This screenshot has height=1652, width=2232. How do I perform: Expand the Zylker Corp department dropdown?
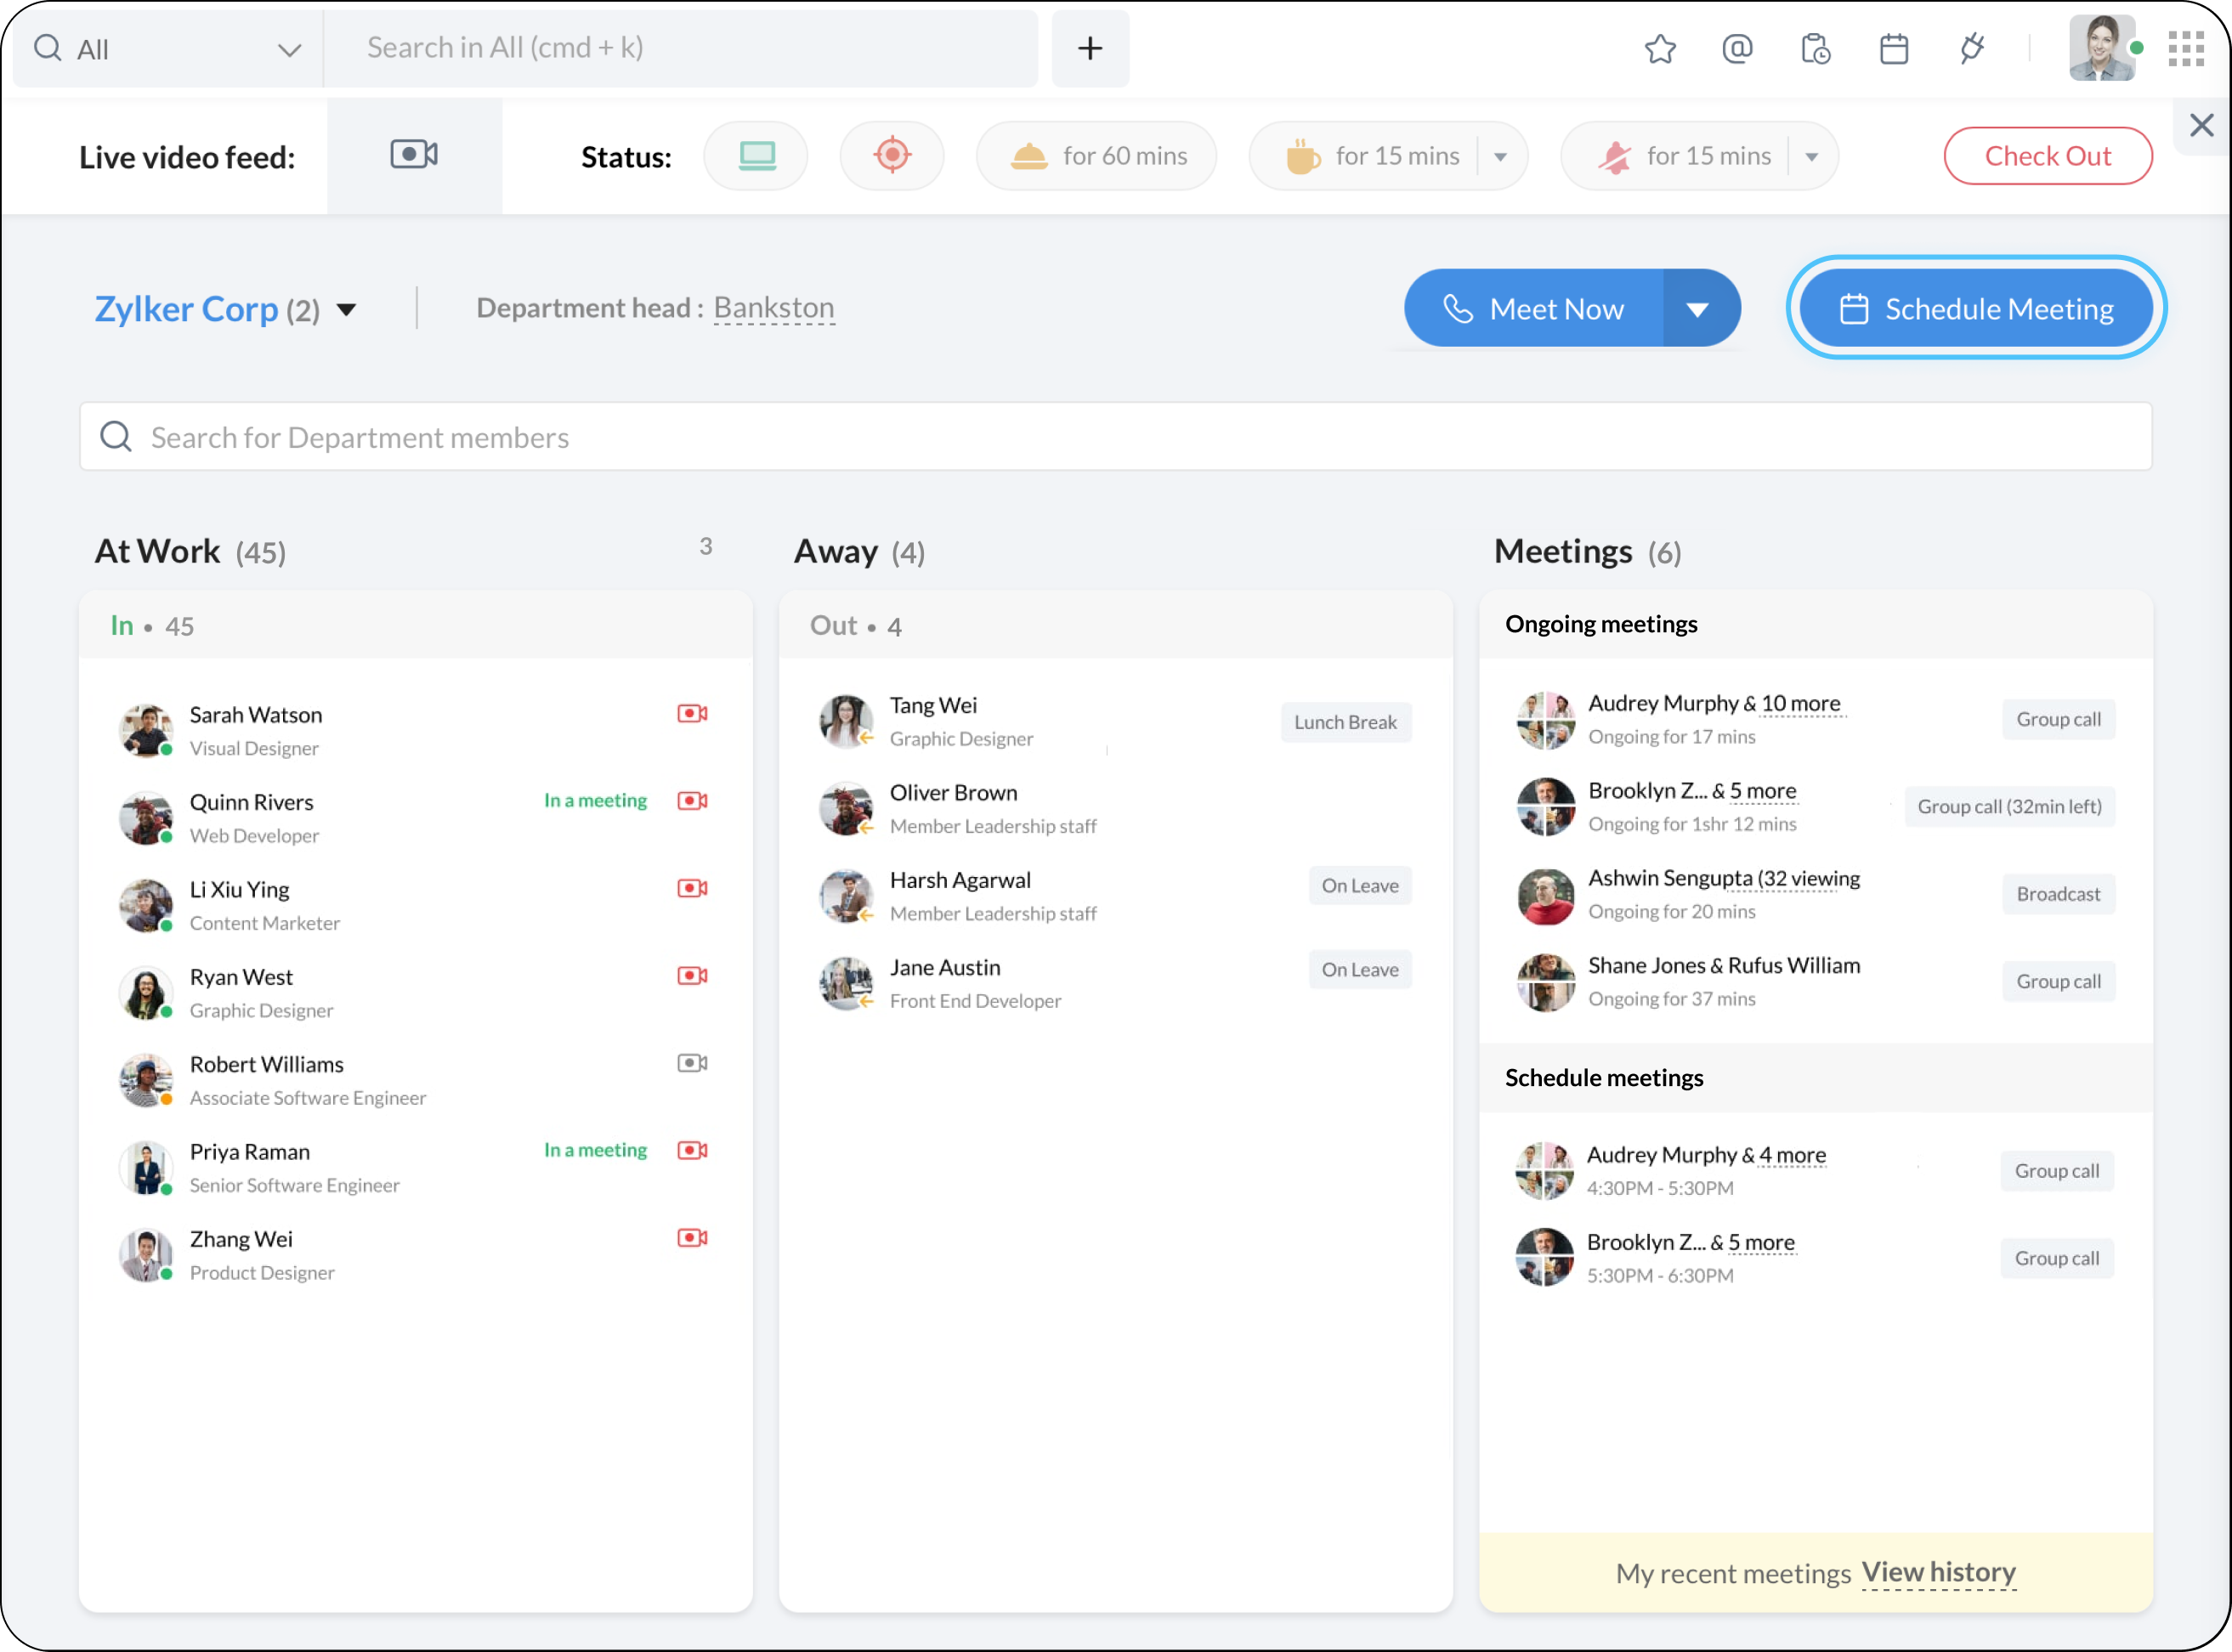point(346,310)
